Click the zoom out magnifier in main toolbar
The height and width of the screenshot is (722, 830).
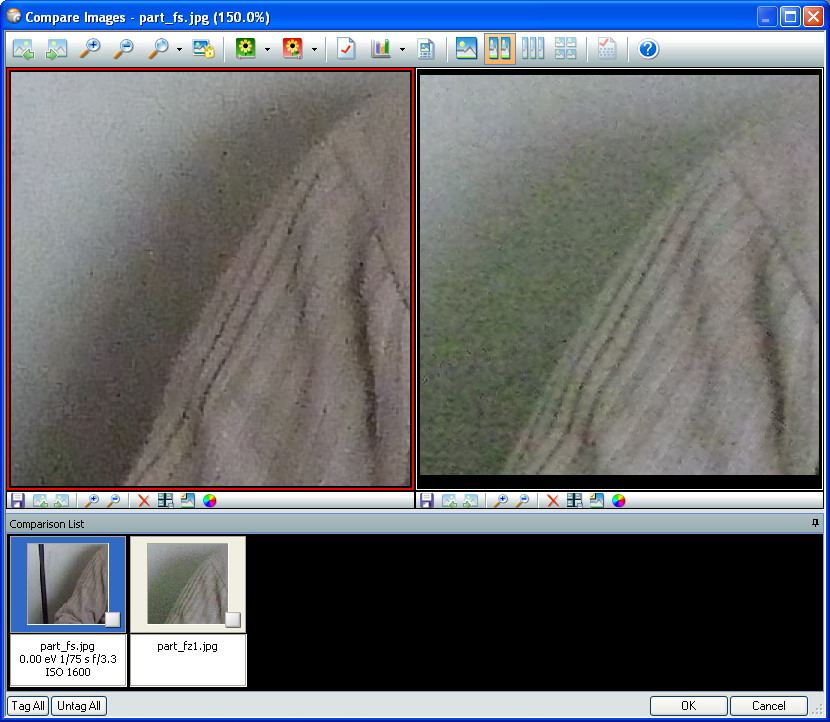click(123, 49)
